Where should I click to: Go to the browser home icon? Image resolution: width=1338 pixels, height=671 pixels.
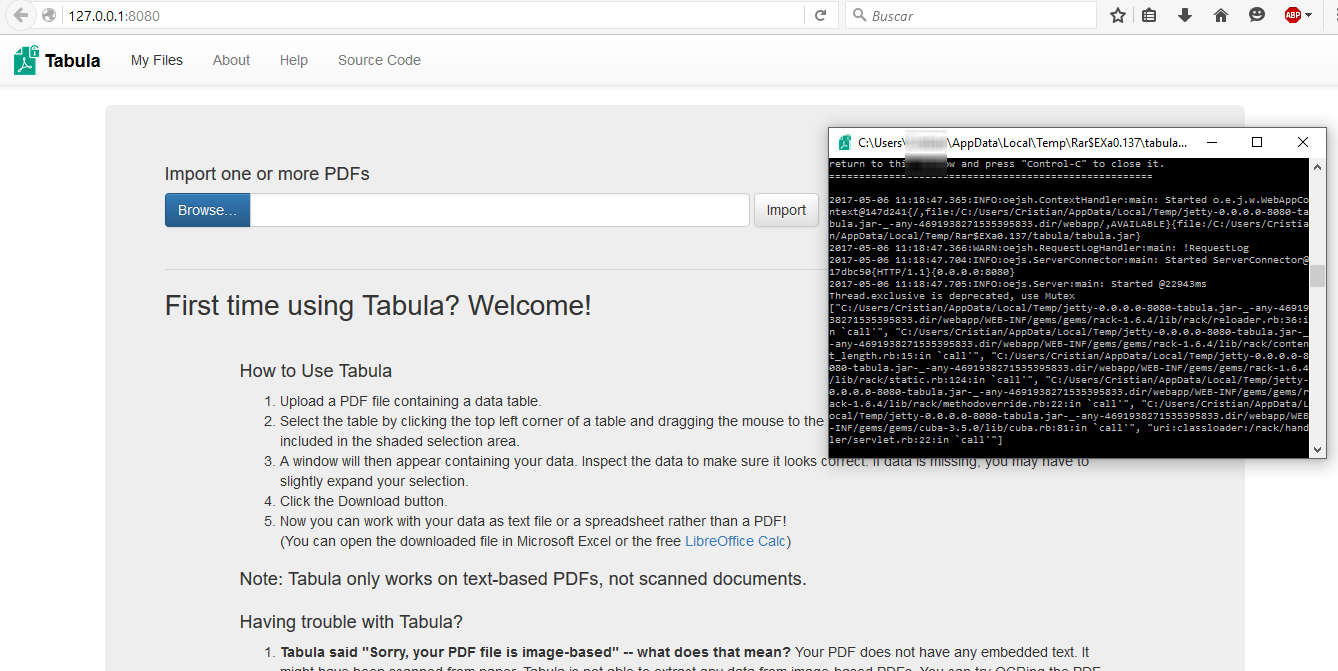[1220, 15]
